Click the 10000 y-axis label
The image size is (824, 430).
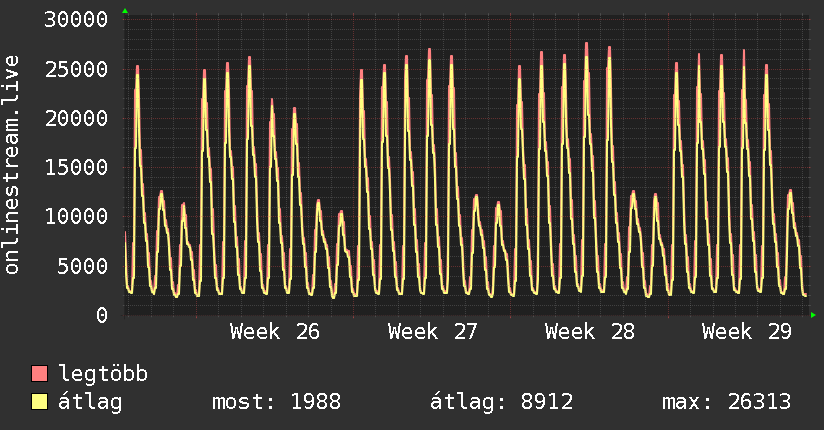[x=76, y=217]
